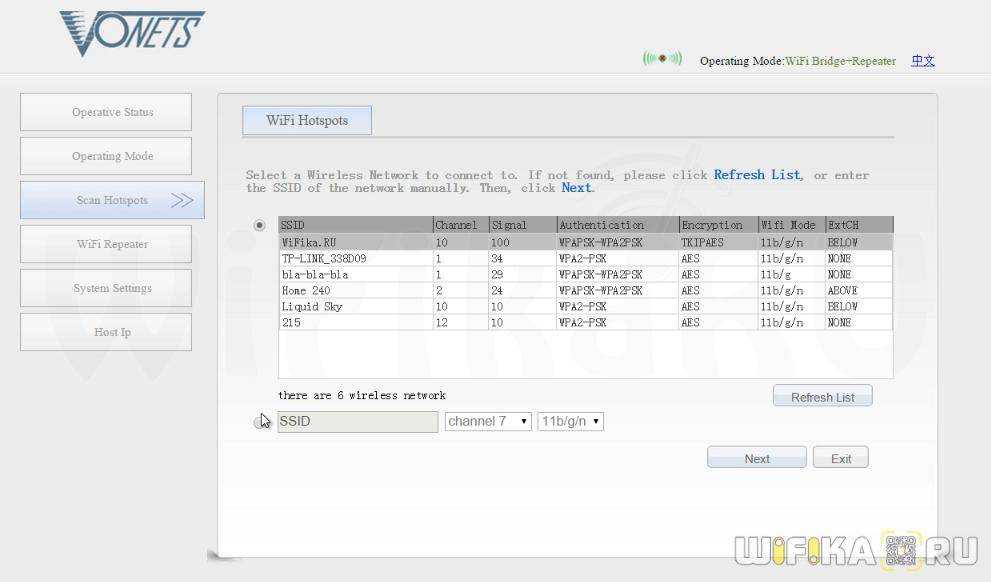Select the WiFi Hotspots tab
991x582 pixels.
pos(307,120)
